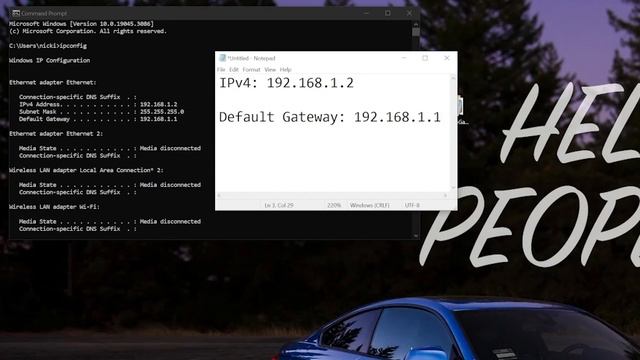The height and width of the screenshot is (360, 640).
Task: Click 'Wireless LAN adapter Wi-Fi:' line
Action: [x=54, y=207]
